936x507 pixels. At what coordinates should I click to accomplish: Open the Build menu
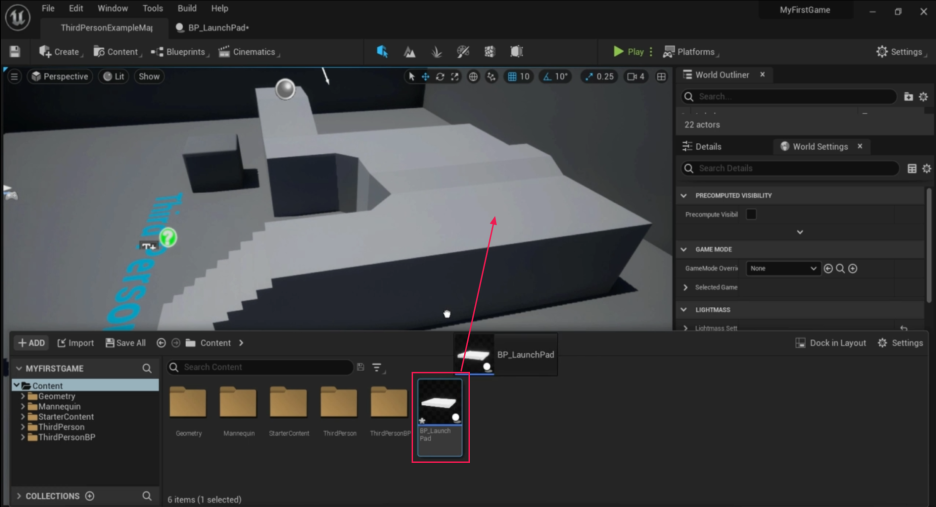pyautogui.click(x=187, y=8)
